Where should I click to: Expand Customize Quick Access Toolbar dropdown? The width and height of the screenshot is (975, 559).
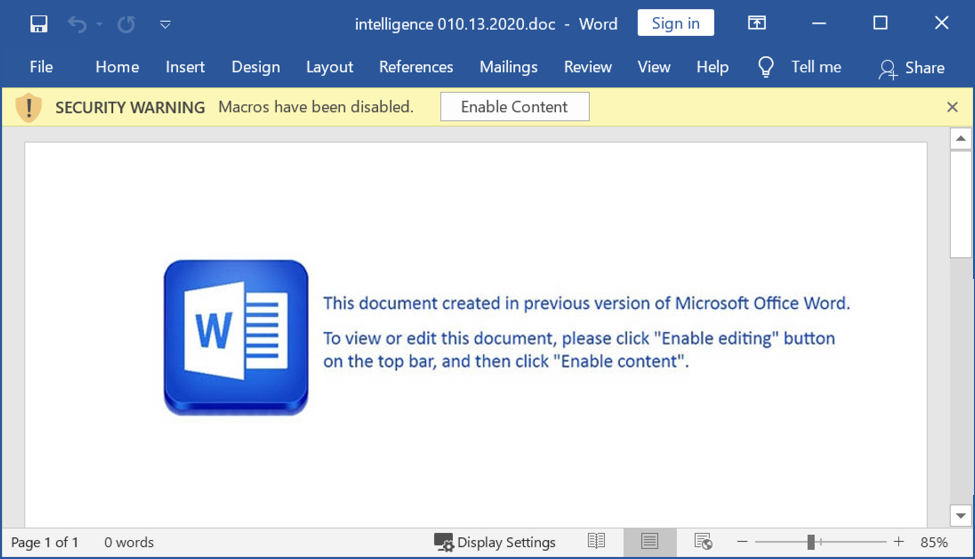165,24
